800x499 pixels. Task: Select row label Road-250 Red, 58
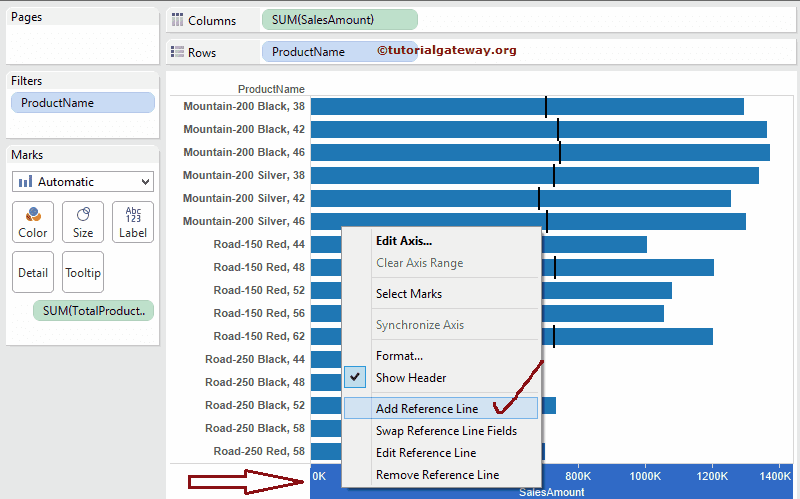click(x=259, y=451)
